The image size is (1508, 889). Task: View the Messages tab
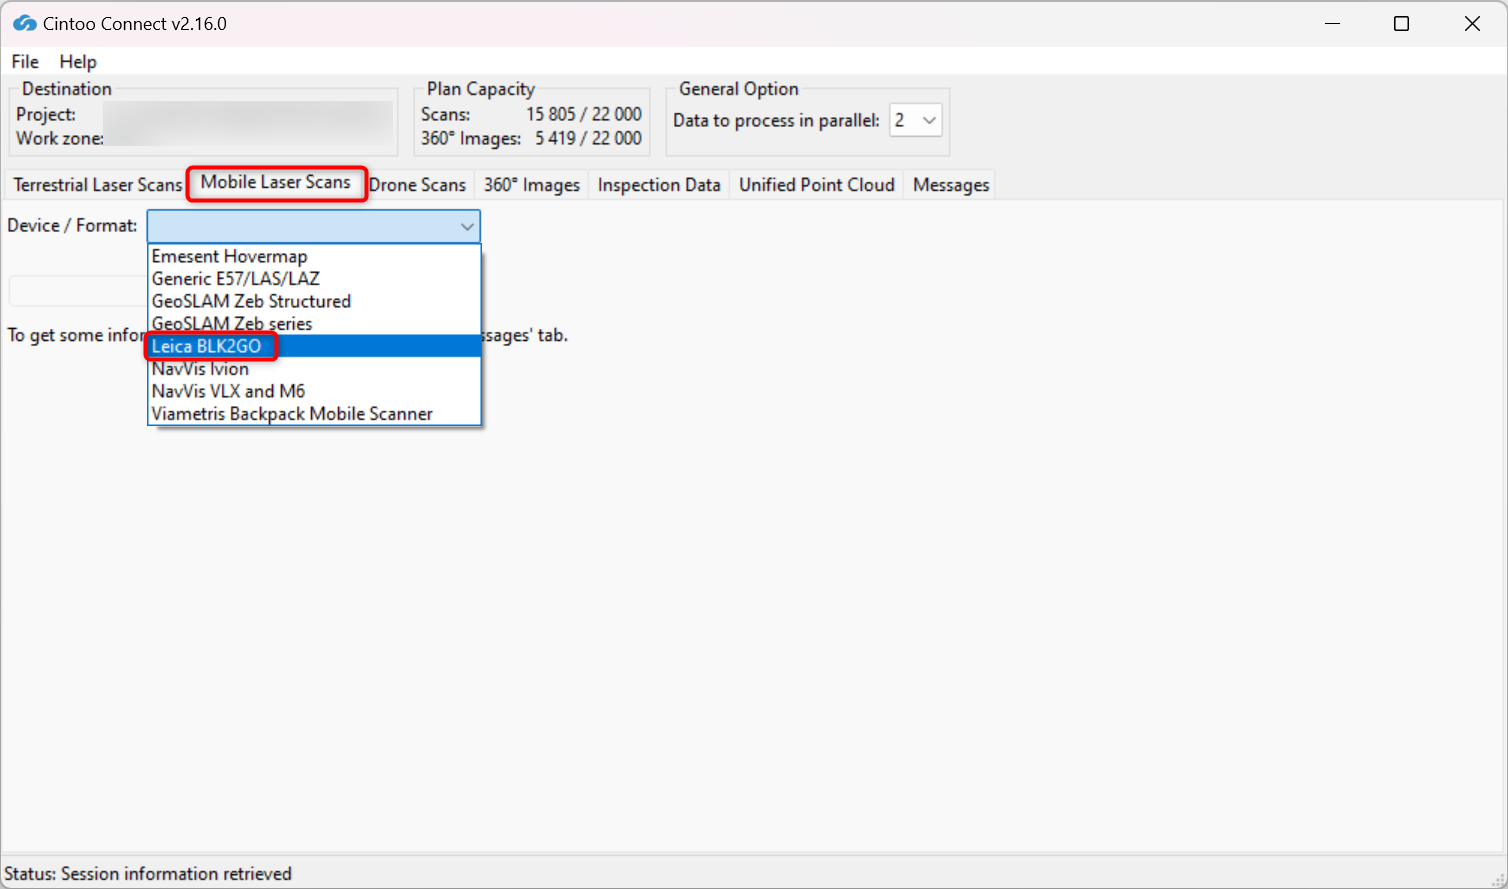point(951,185)
